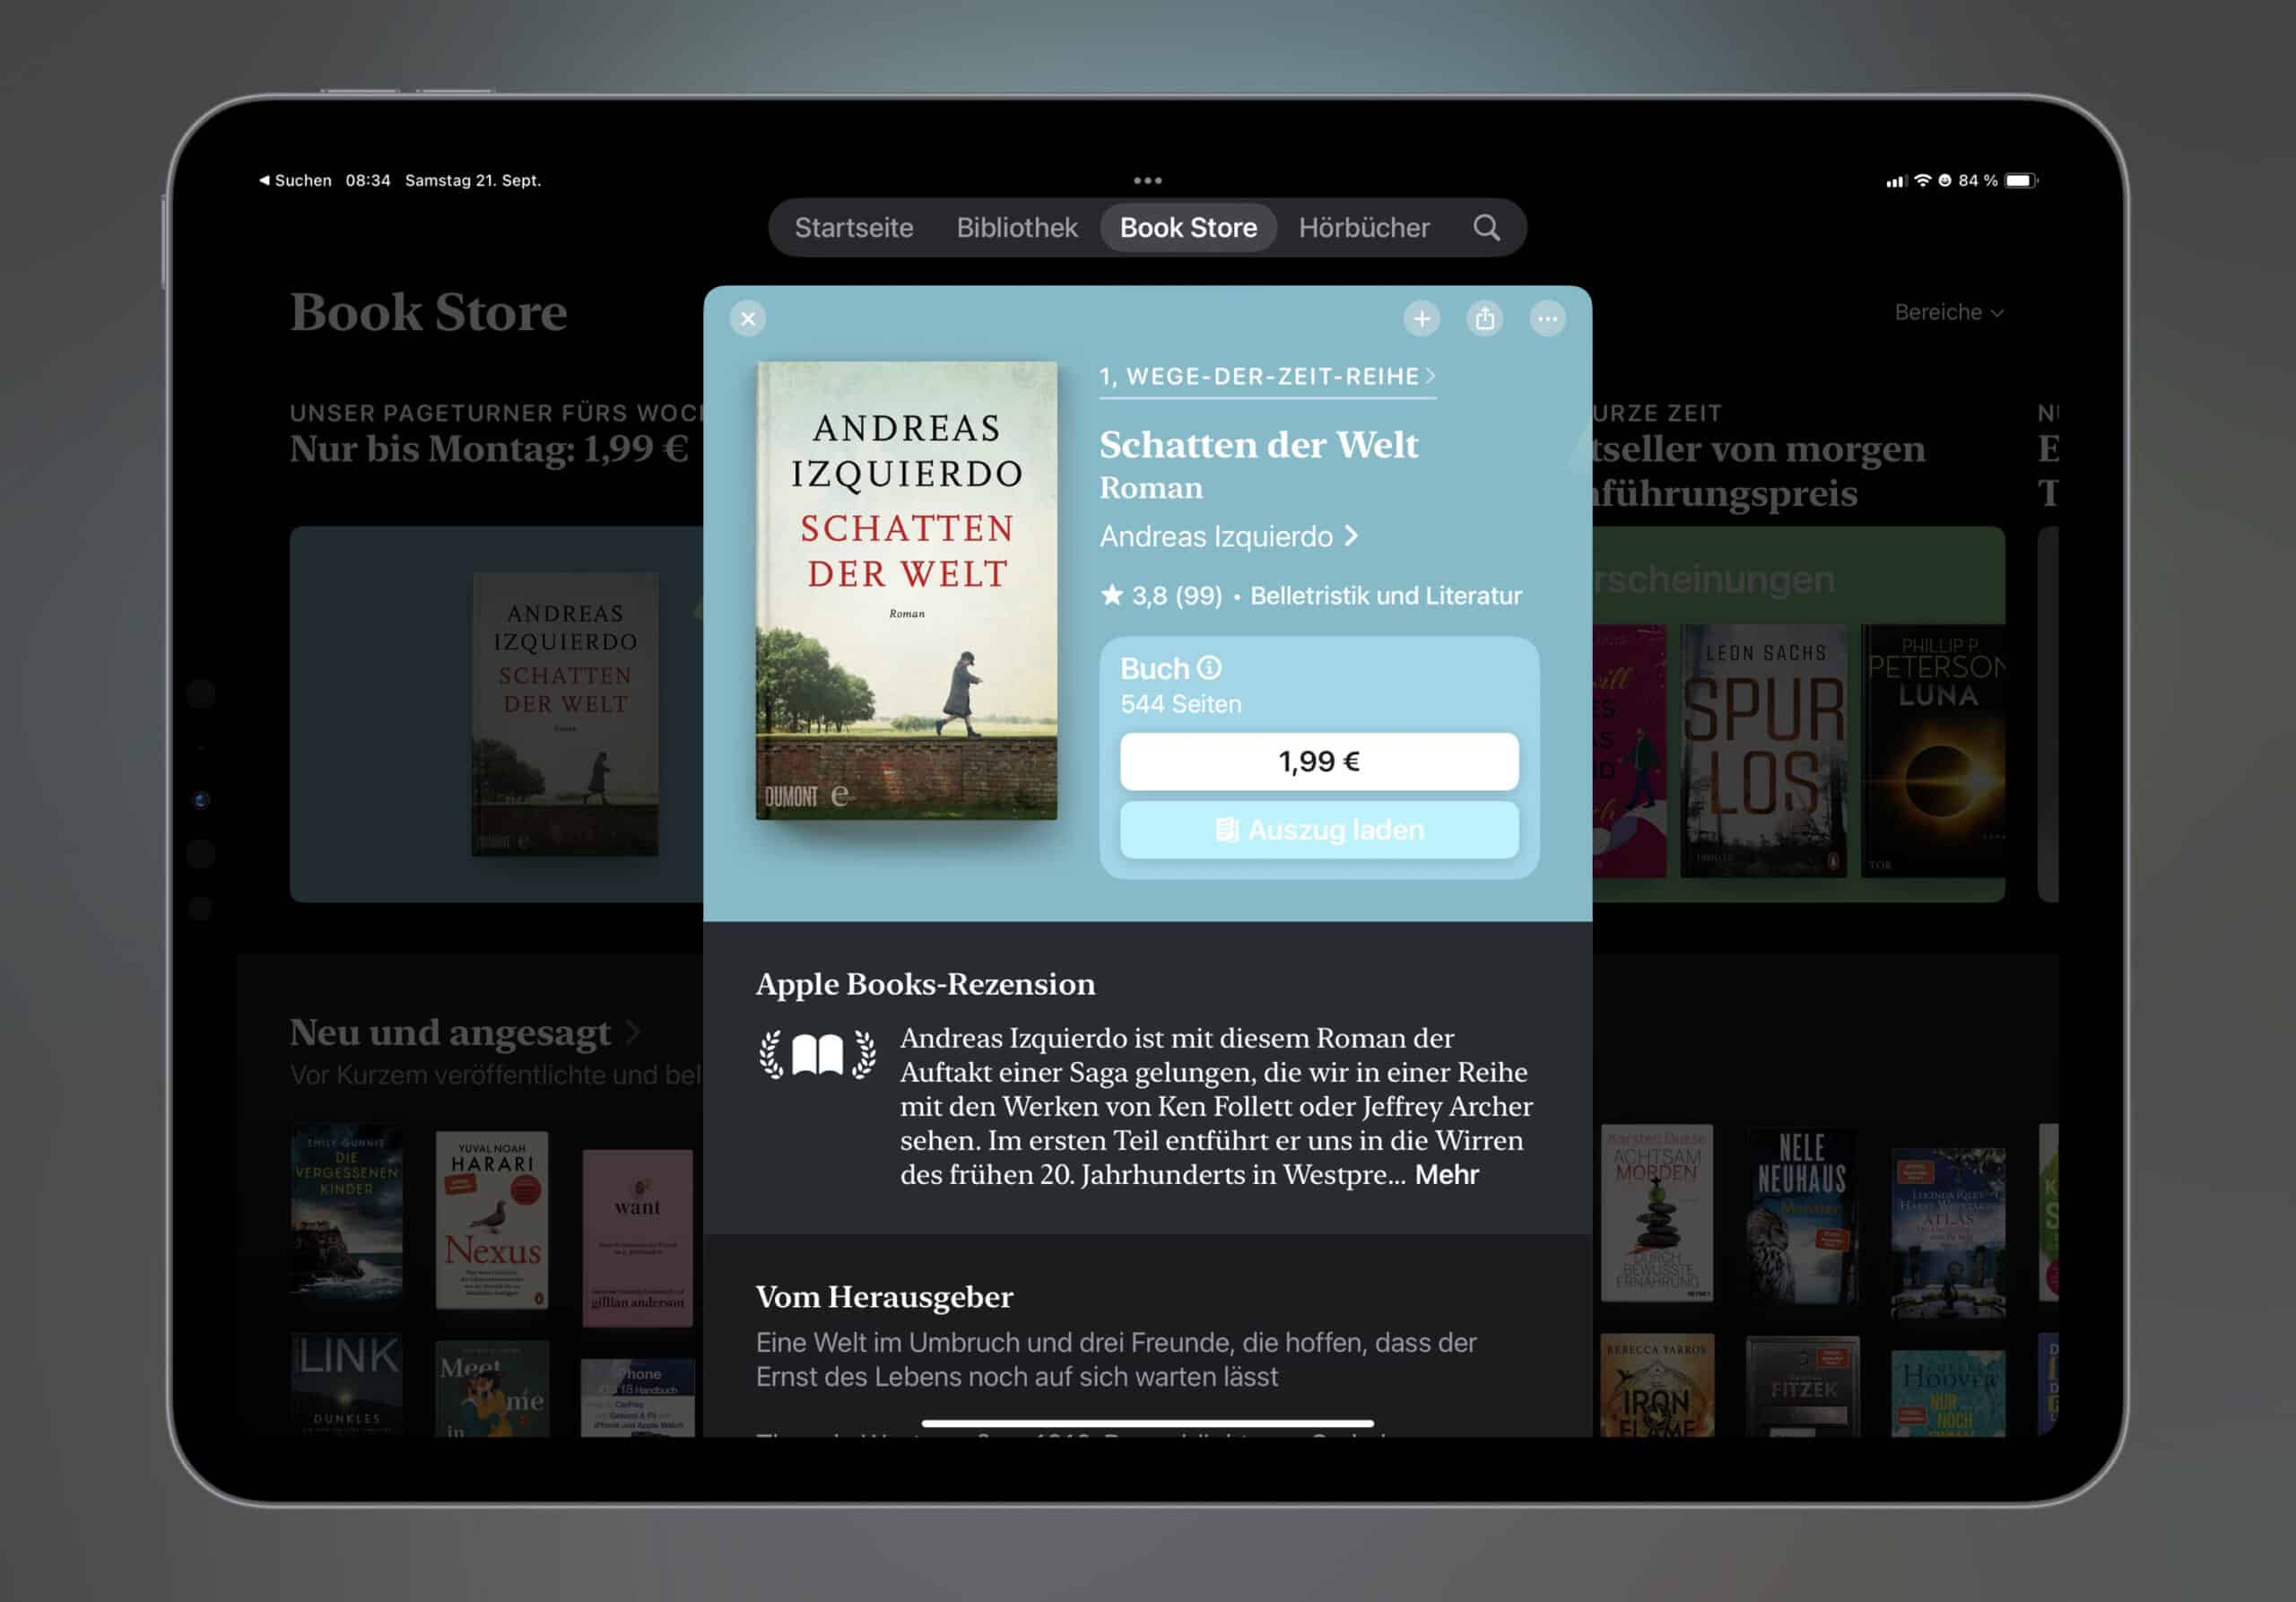Viewport: 2296px width, 1602px height.
Task: Open the Link book cover
Action: coord(346,1384)
